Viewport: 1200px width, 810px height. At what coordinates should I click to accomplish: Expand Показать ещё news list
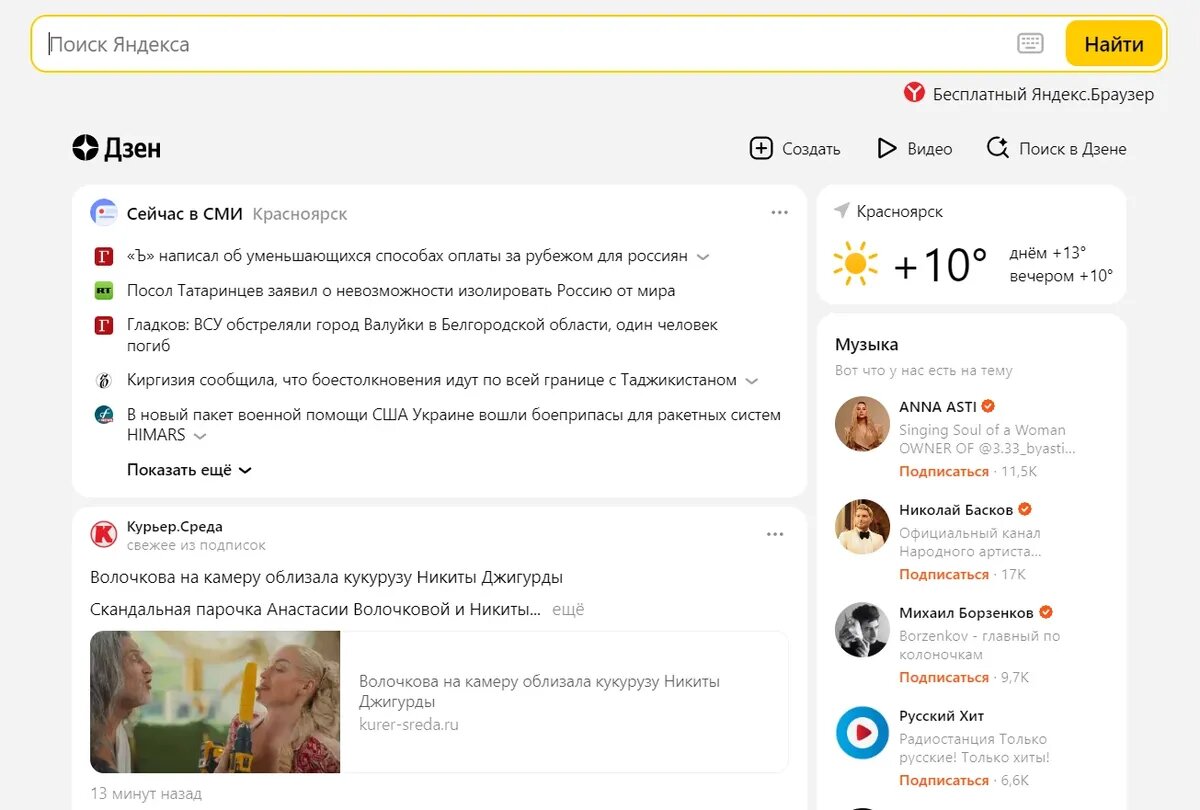pos(189,470)
